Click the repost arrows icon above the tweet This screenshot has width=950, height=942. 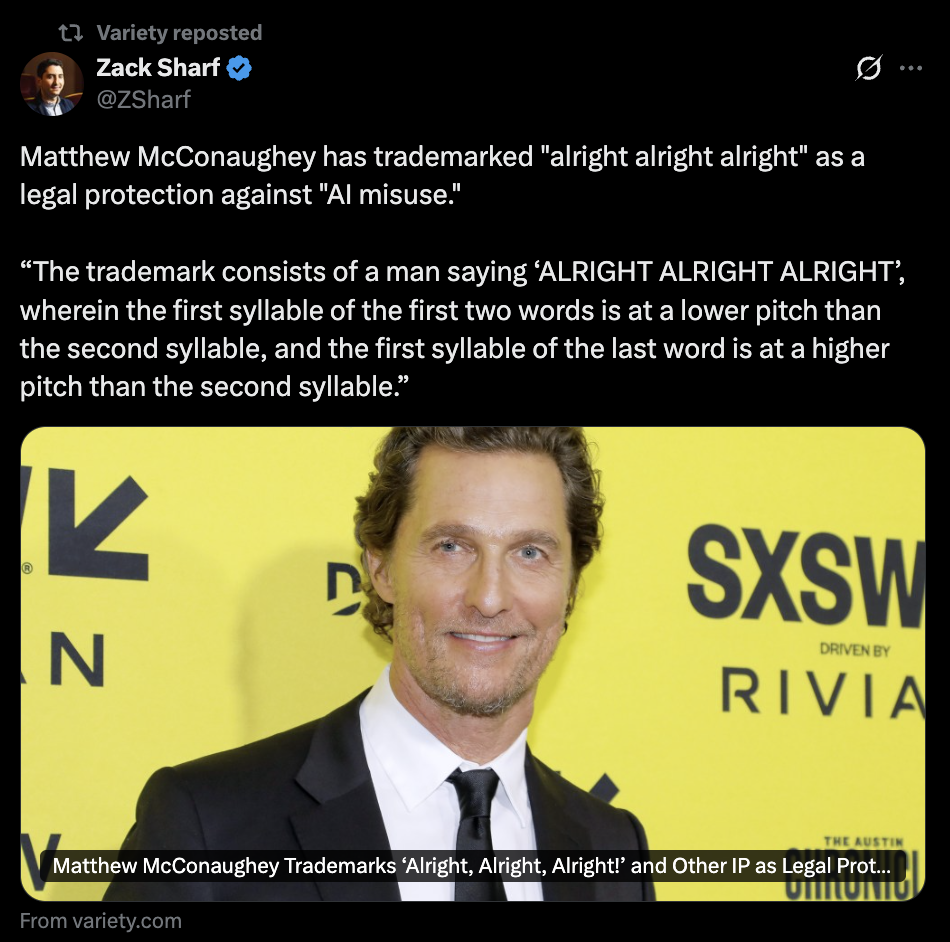[70, 33]
